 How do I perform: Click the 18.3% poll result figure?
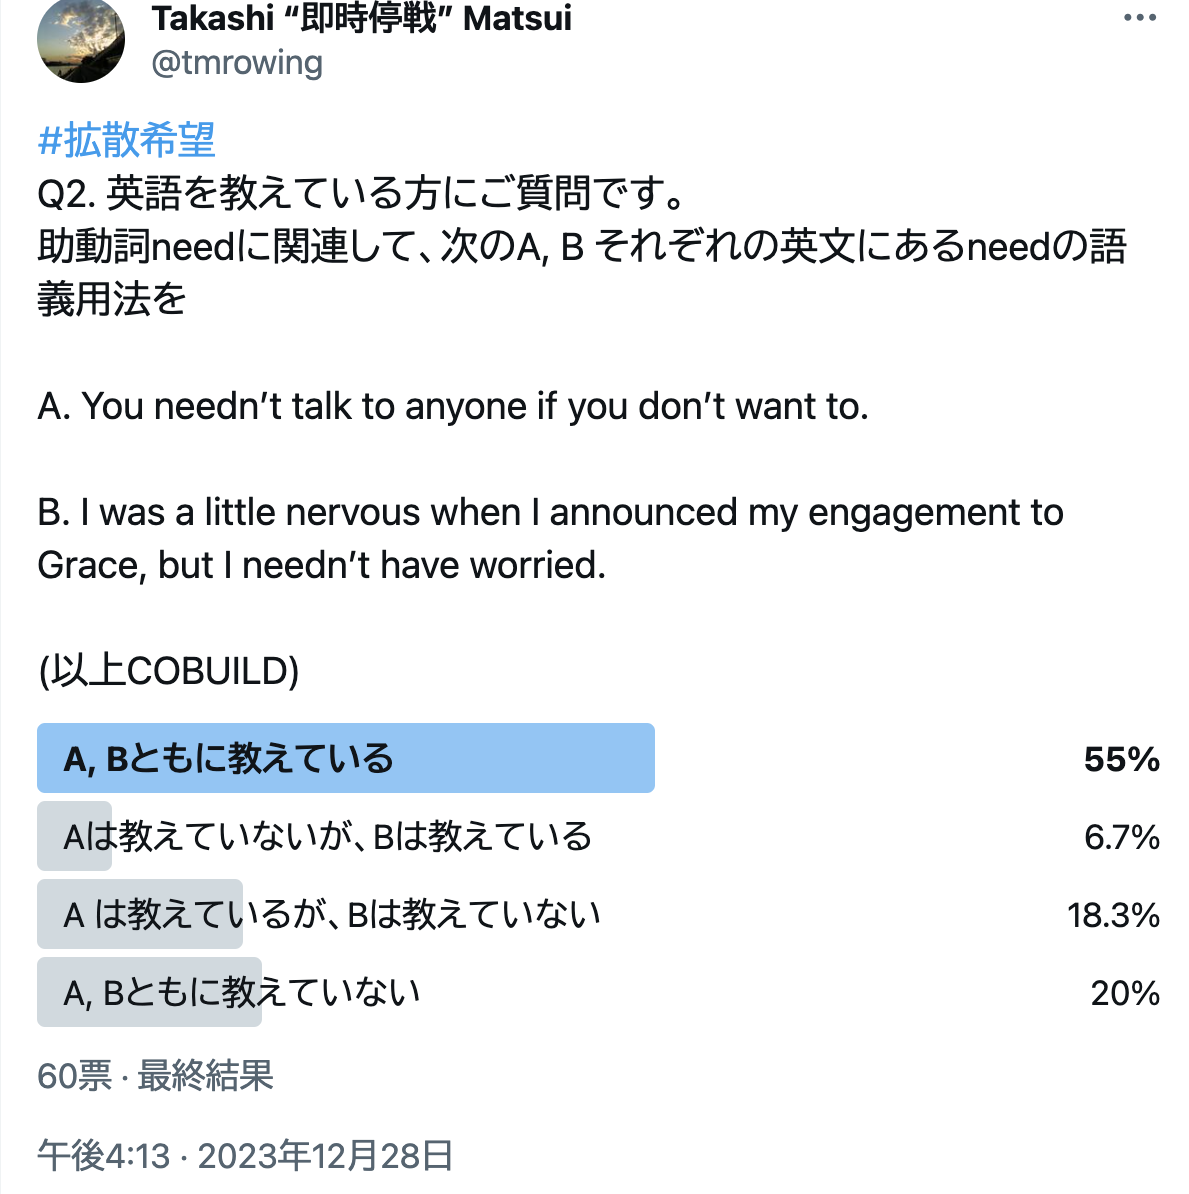(x=1113, y=915)
